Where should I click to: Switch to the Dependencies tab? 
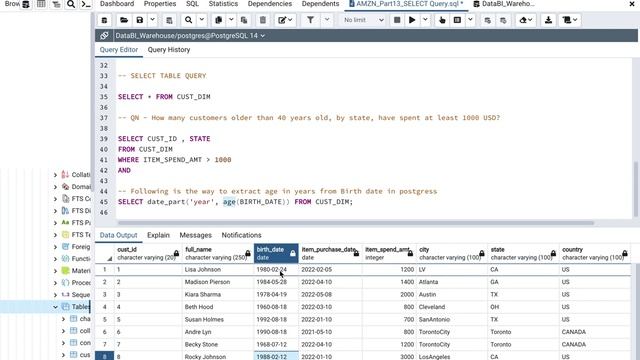[x=270, y=4]
